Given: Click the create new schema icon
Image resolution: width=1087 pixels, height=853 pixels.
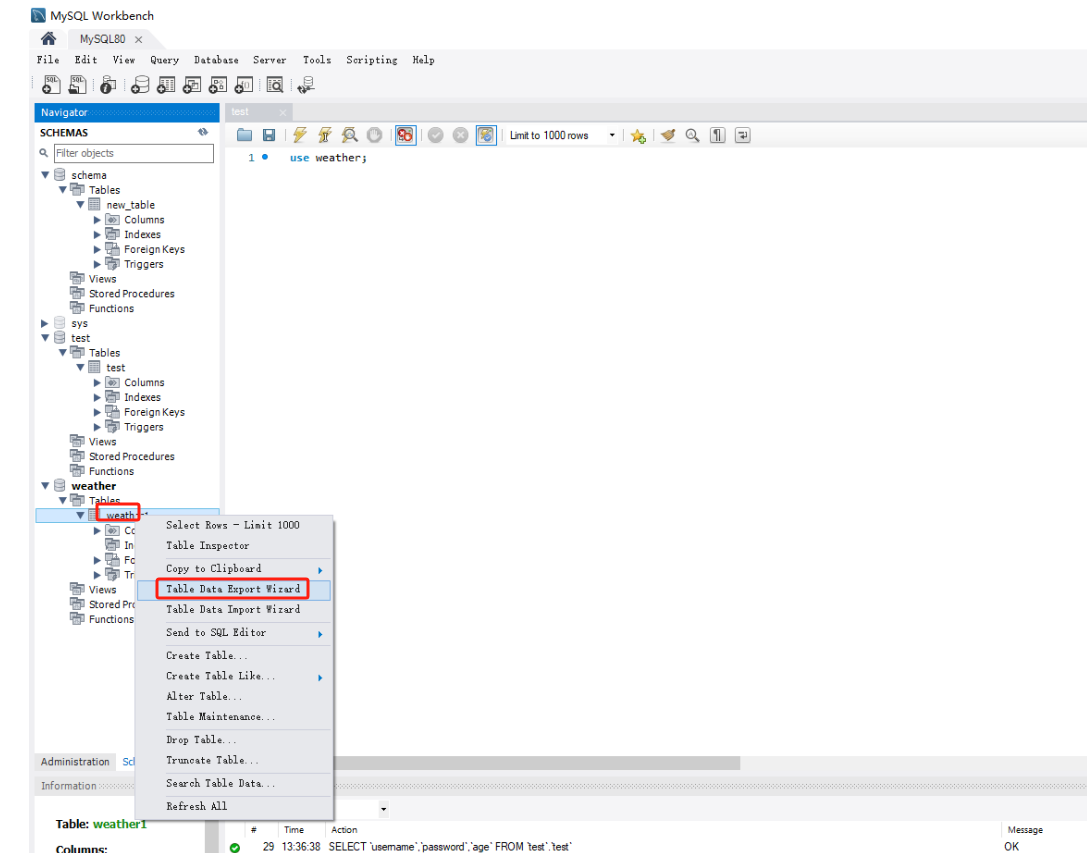Looking at the screenshot, I should point(140,85).
